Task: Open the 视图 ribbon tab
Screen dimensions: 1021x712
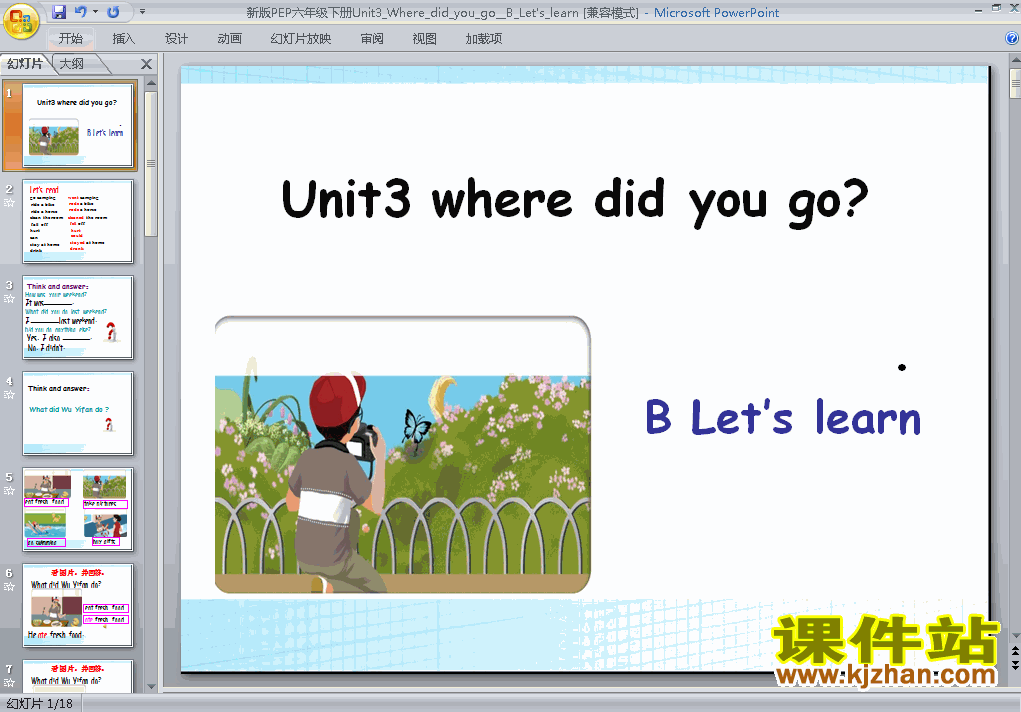Action: (425, 38)
